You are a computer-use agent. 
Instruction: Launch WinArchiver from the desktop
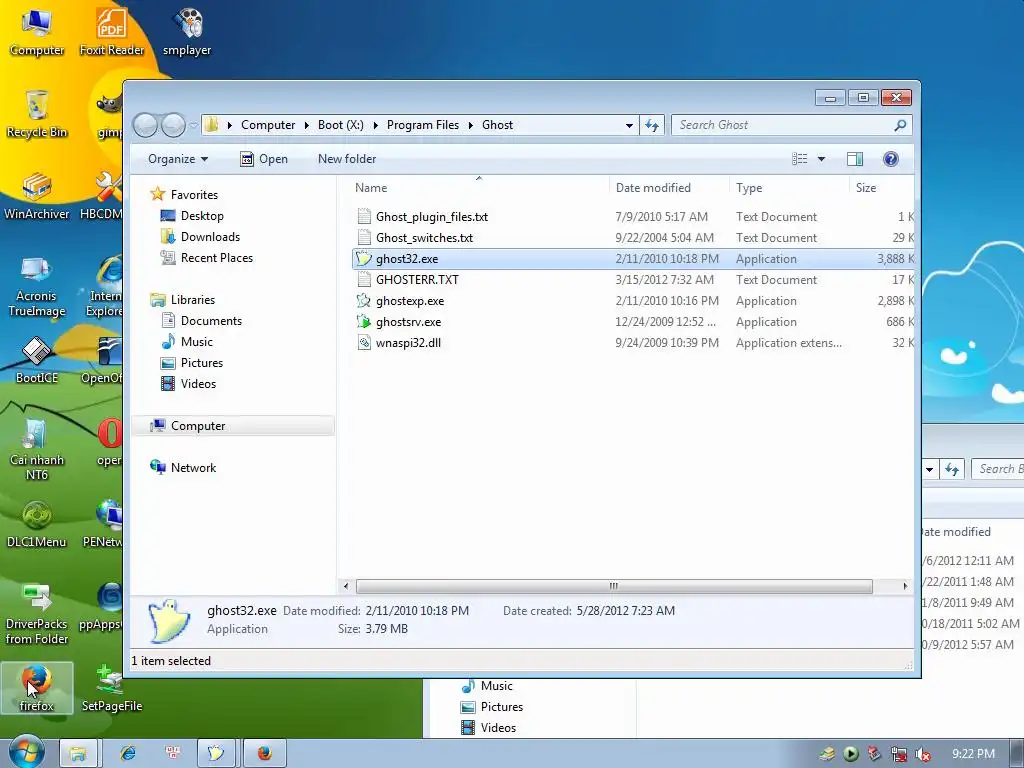(x=37, y=196)
